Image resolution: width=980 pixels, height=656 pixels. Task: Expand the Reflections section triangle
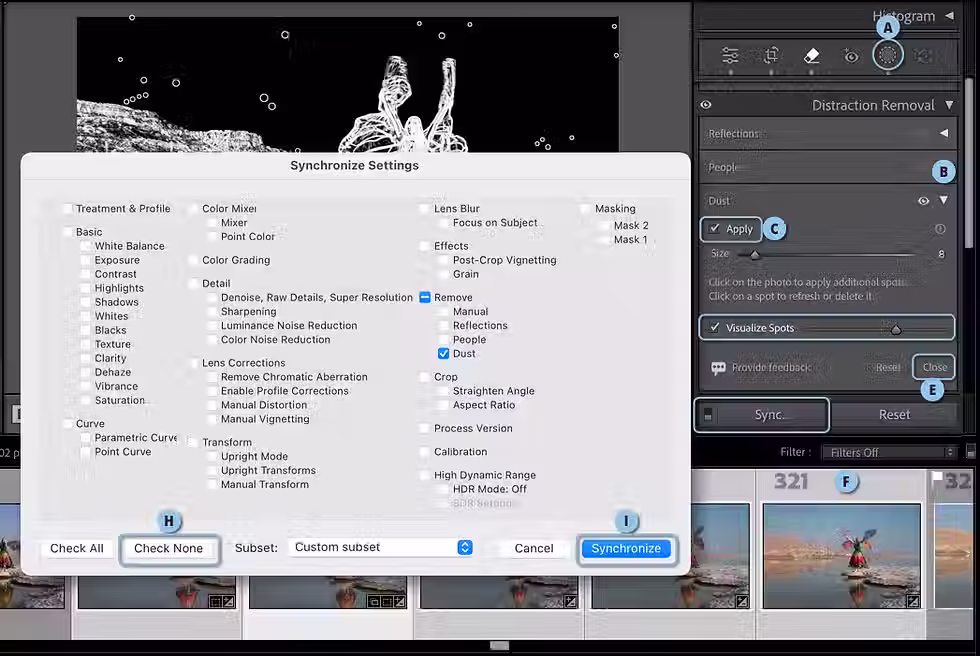tap(944, 133)
